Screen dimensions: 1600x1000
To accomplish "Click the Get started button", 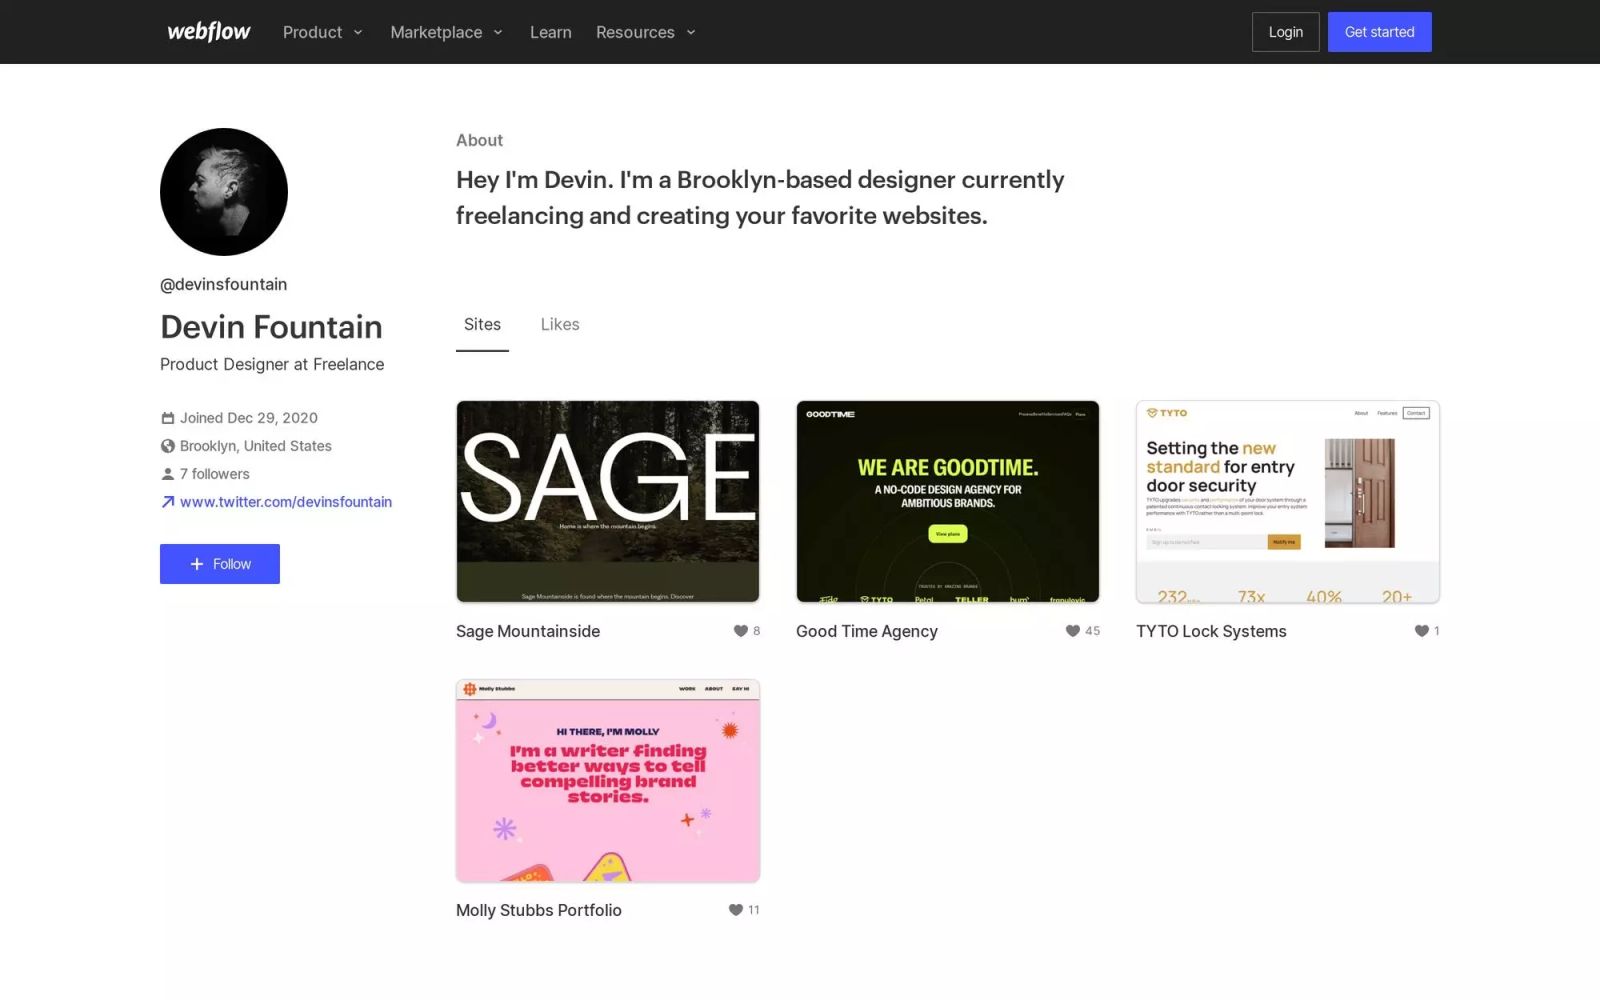I will point(1380,32).
